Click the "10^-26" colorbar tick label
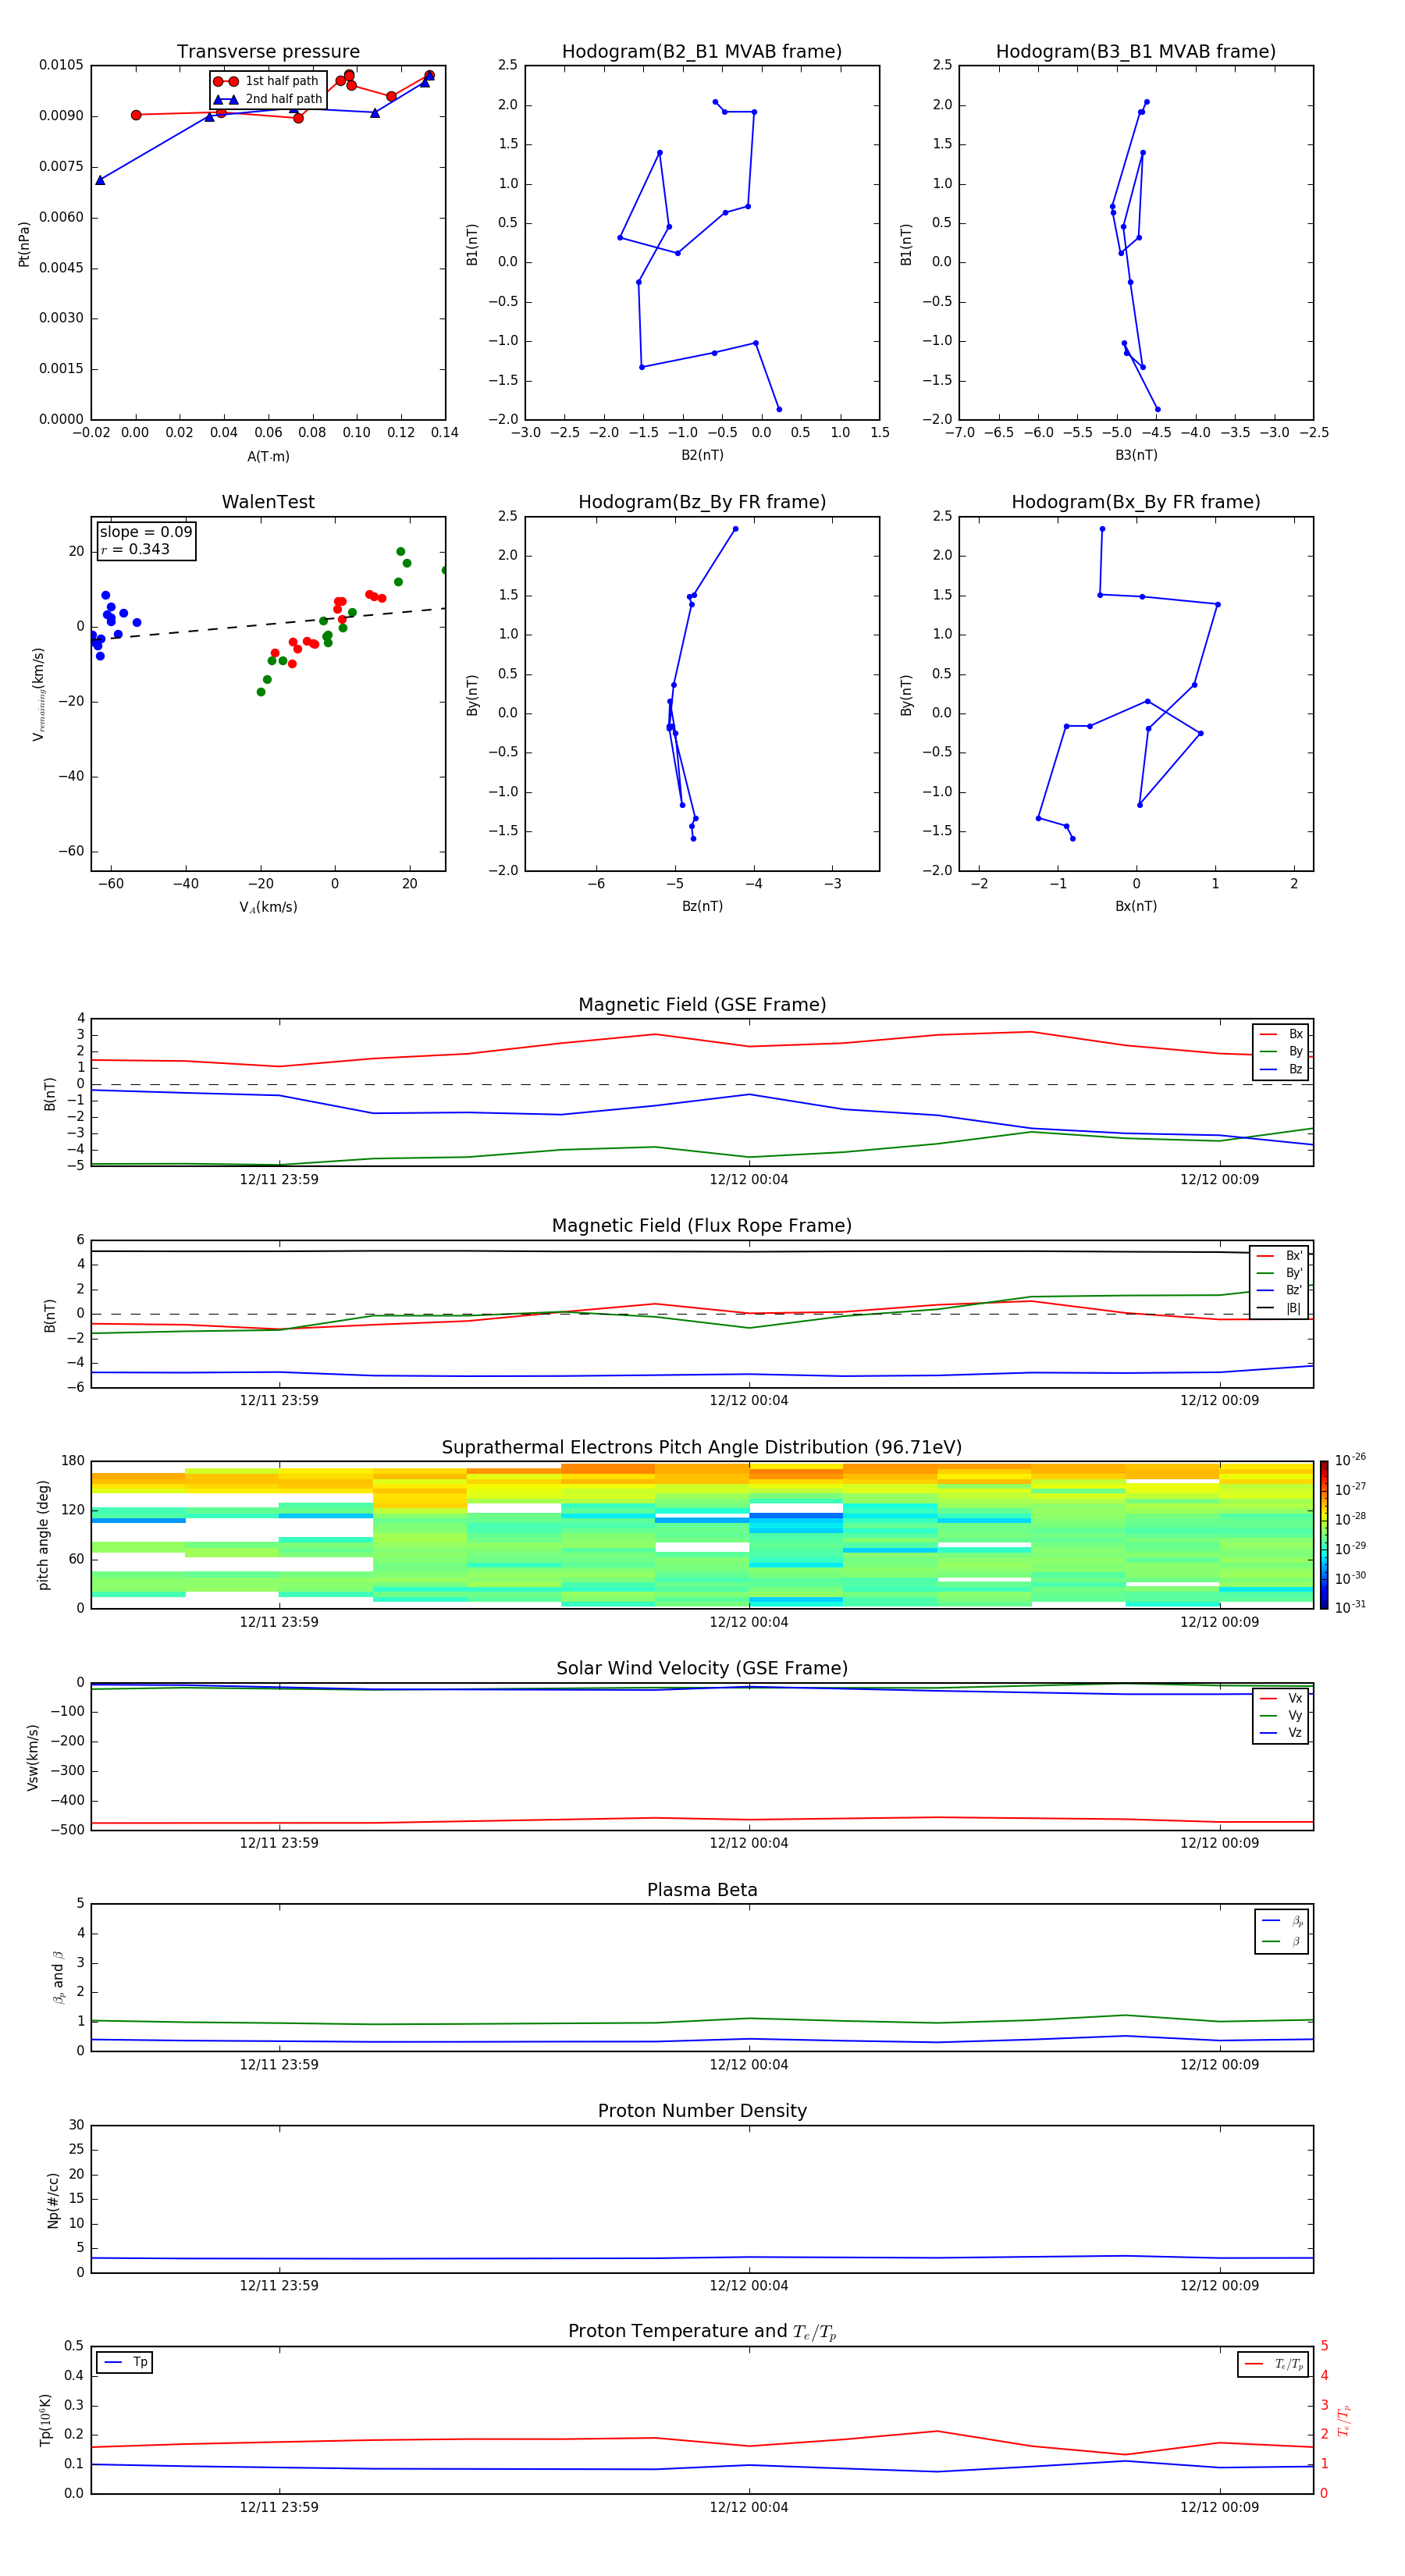This screenshot has width=1405, height=2576. coord(1349,1460)
